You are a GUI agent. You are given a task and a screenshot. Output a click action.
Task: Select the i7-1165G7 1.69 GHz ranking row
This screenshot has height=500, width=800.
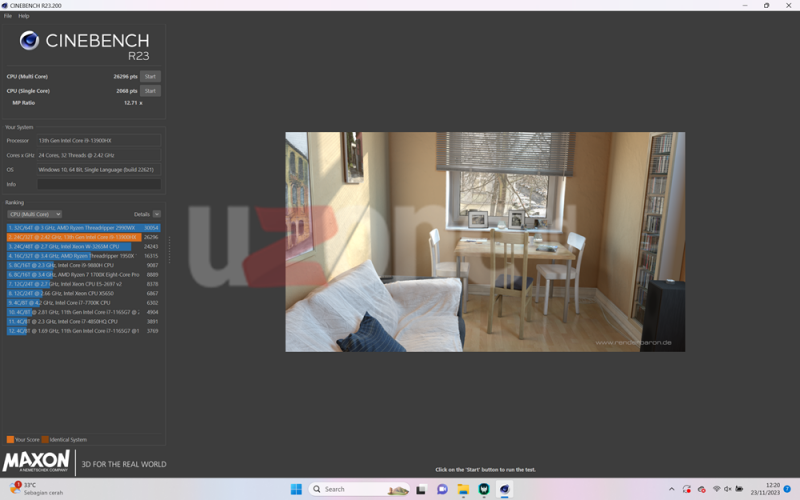[83, 331]
